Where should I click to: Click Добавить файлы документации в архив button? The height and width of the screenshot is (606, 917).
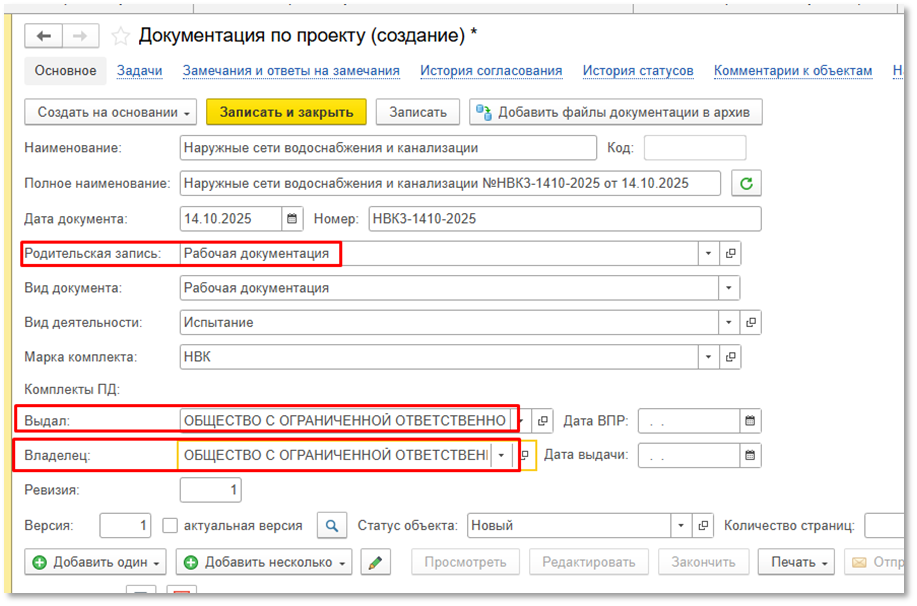coord(616,112)
